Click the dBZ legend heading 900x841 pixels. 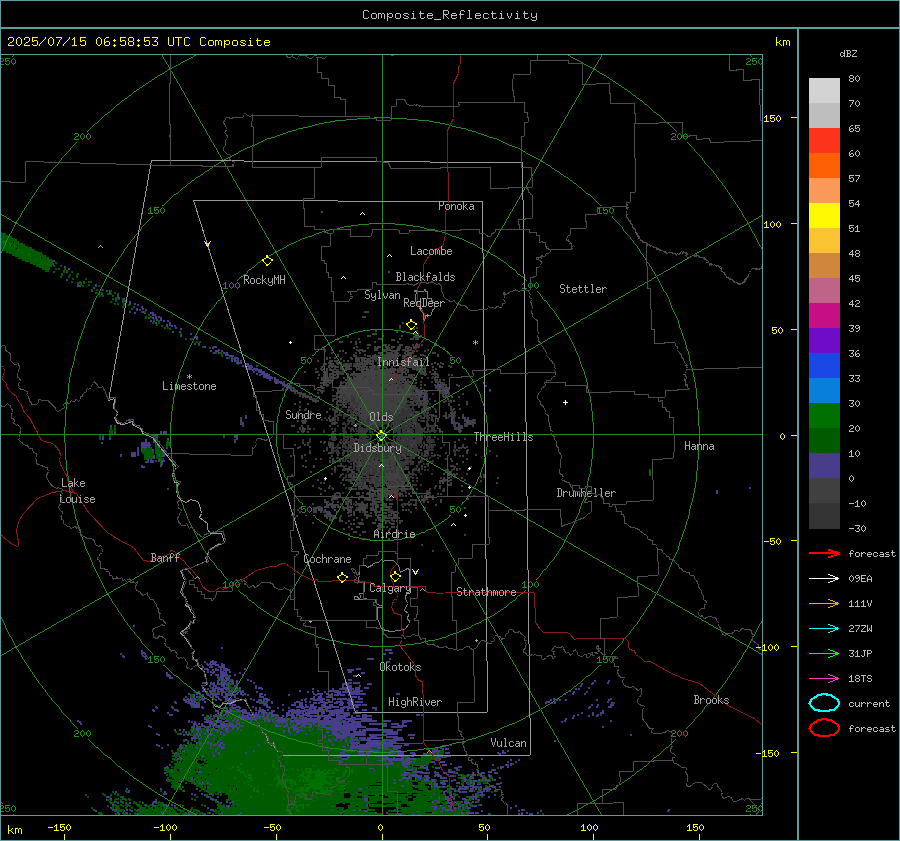pyautogui.click(x=848, y=54)
